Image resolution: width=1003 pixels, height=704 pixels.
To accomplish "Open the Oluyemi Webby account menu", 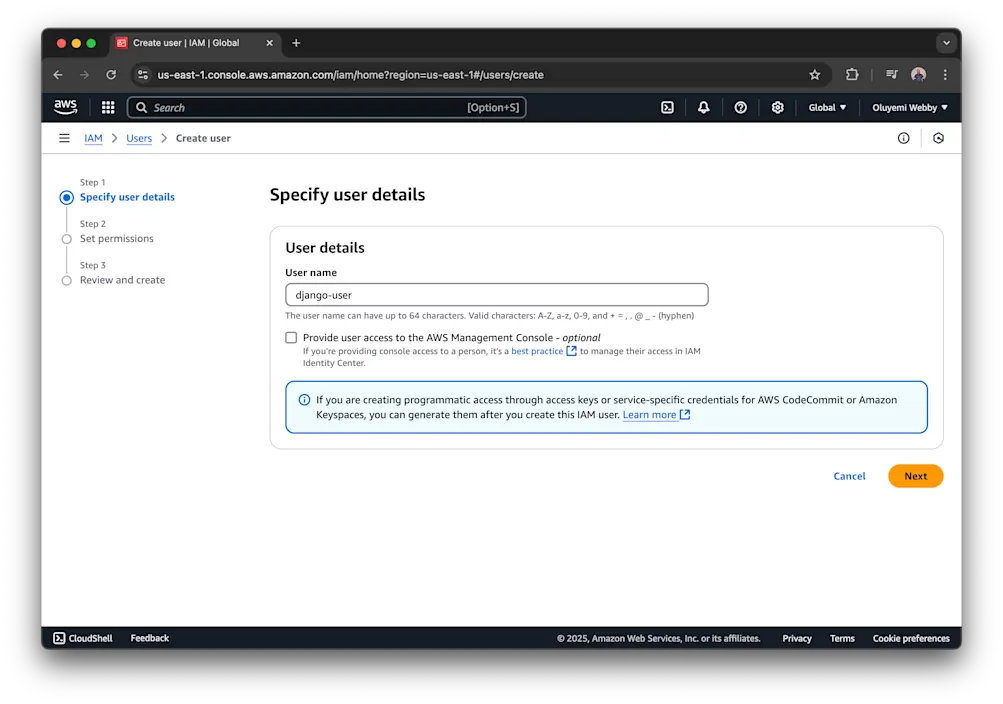I will 909,107.
